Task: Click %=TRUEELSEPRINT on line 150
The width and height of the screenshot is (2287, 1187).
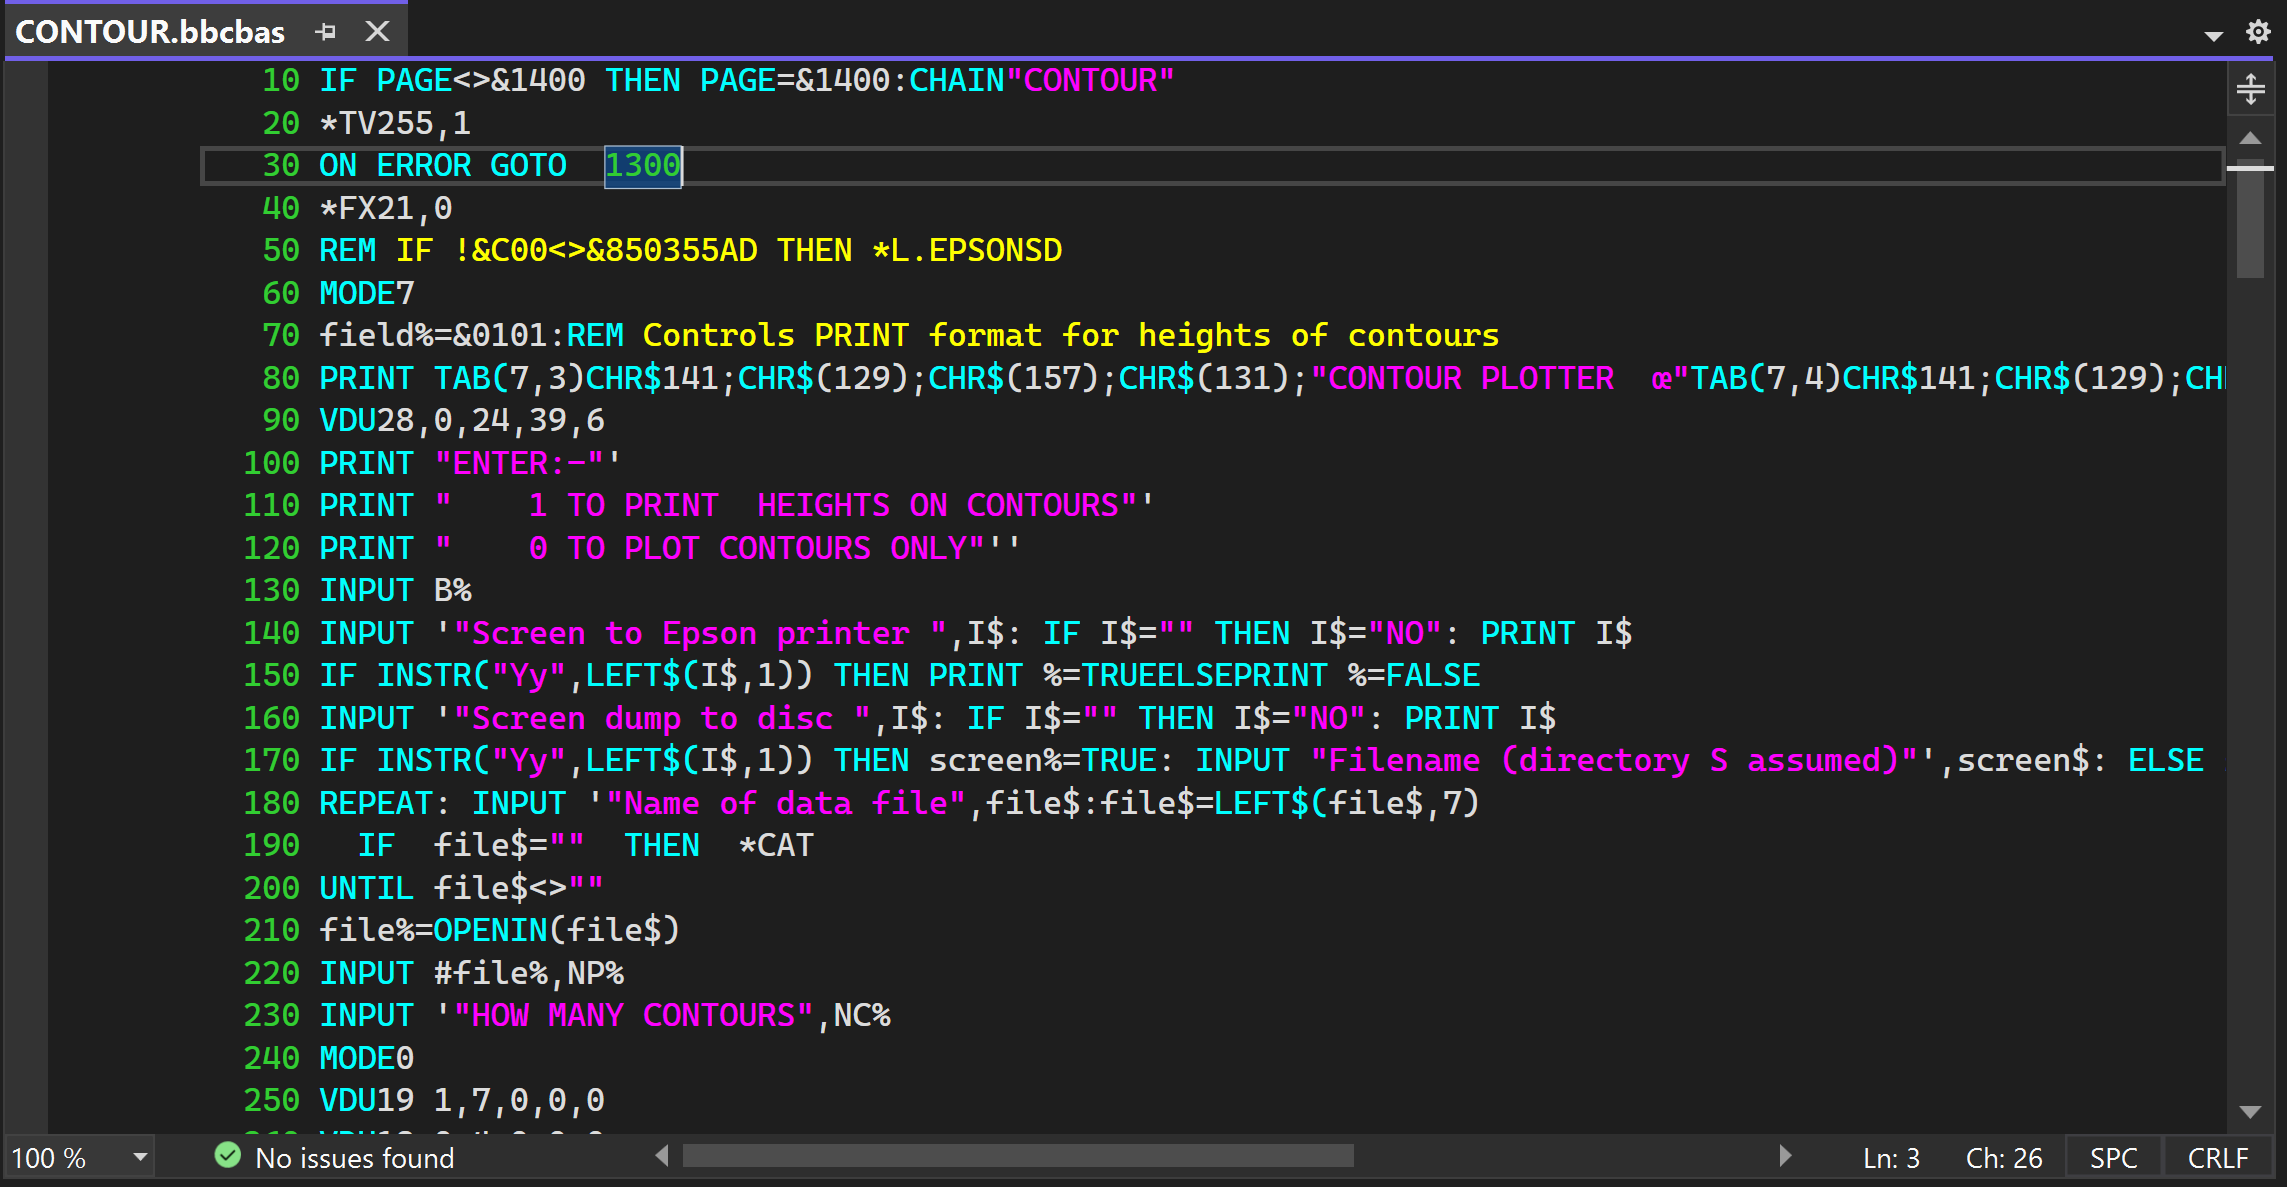Action: point(1185,675)
